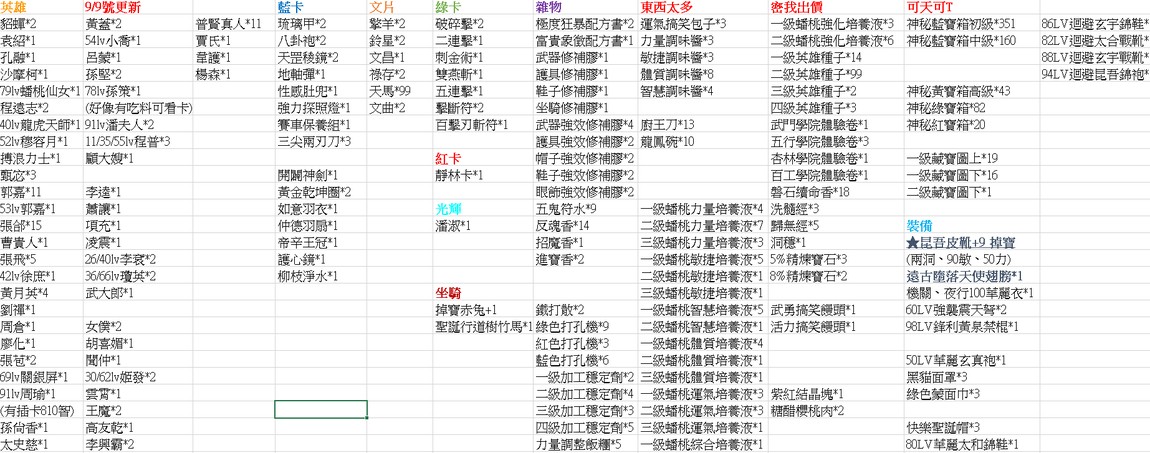The width and height of the screenshot is (1150, 453).
Task: Click the 光輝 heading cell
Action: coord(448,208)
